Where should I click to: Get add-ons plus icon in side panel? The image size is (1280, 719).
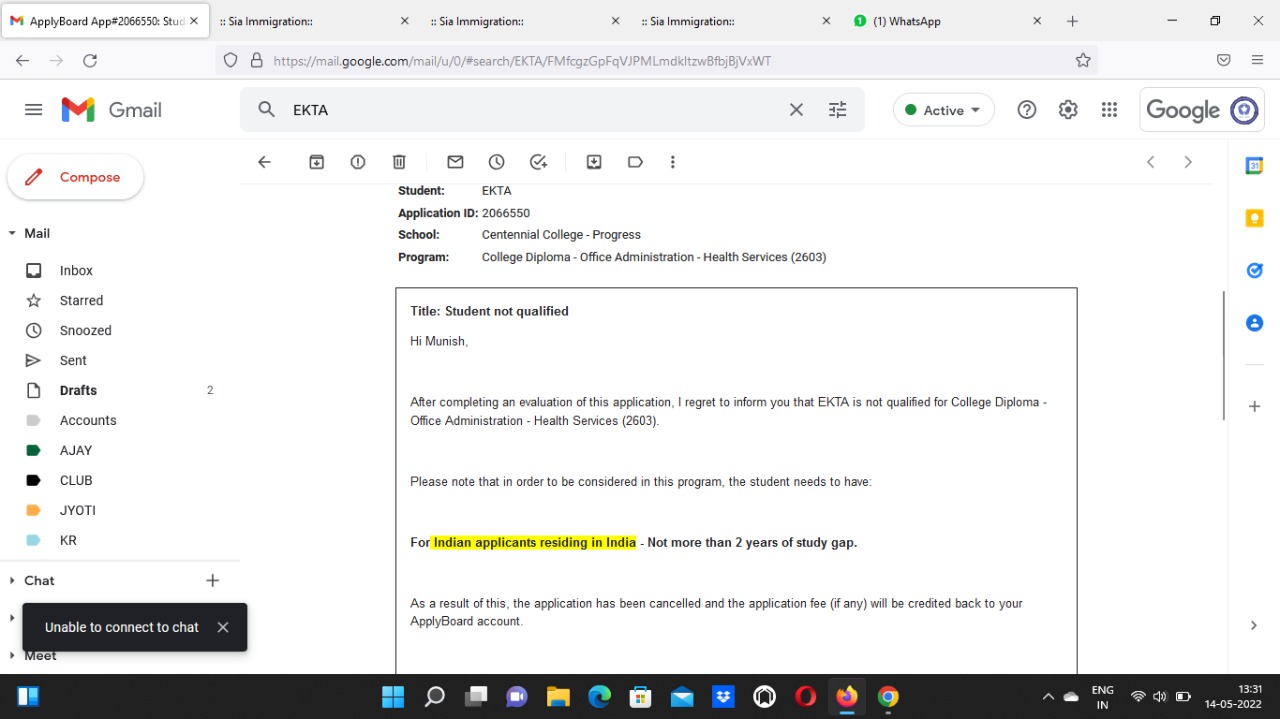(1254, 406)
